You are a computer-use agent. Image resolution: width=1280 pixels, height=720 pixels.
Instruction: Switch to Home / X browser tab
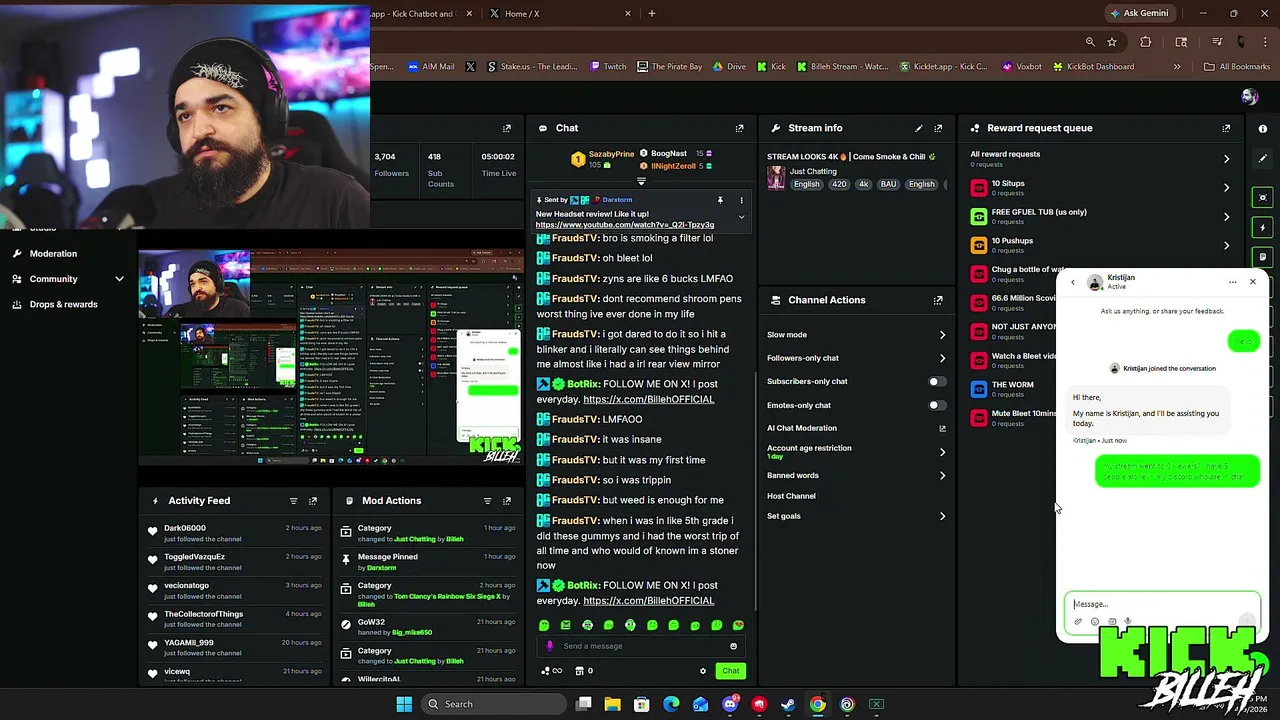(x=560, y=14)
